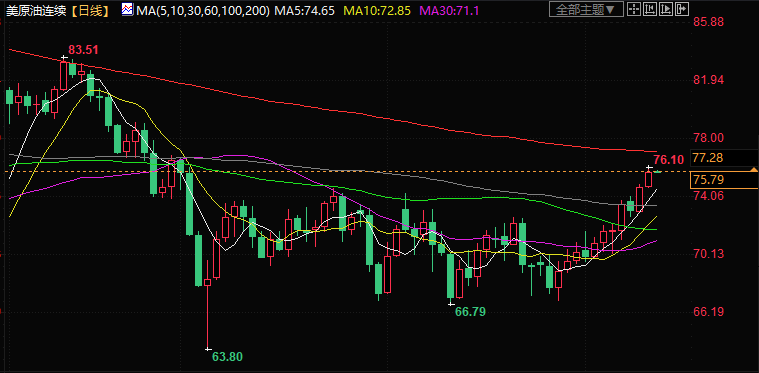
Task: Open MA(5,10,30,60,100,200) indicator parameters
Action: tap(202, 10)
